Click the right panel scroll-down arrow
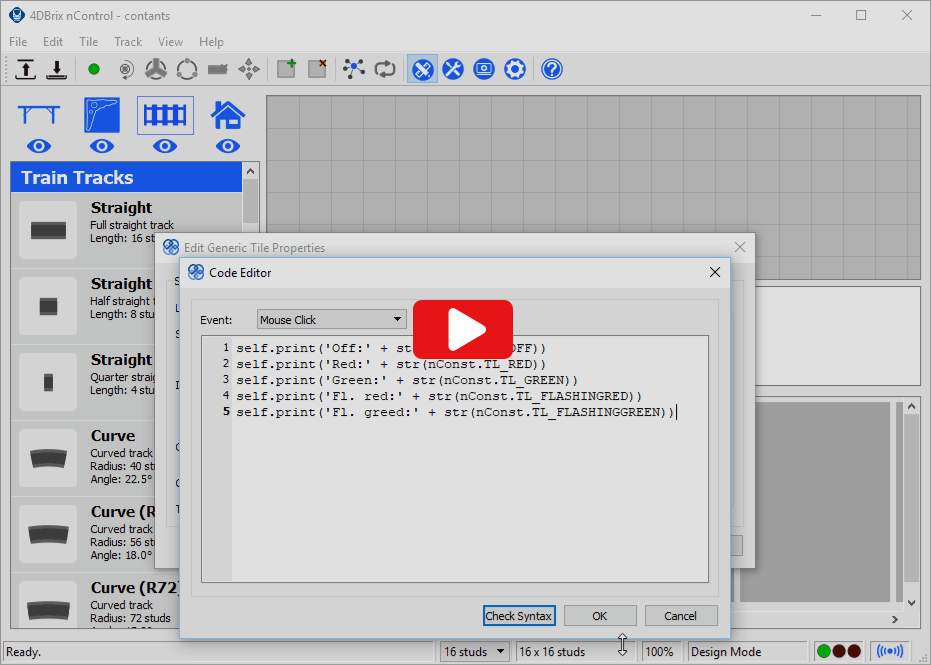The height and width of the screenshot is (665, 931). [912, 602]
